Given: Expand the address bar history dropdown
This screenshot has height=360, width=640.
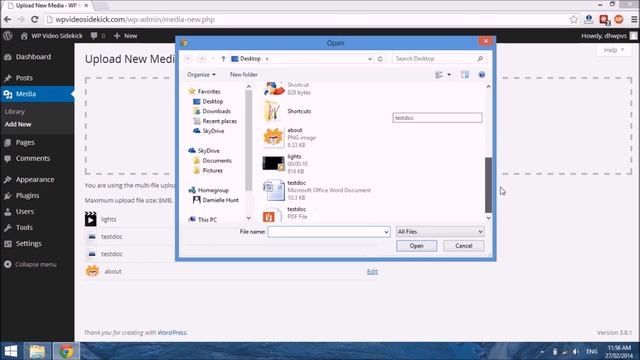Looking at the screenshot, I should 369,59.
